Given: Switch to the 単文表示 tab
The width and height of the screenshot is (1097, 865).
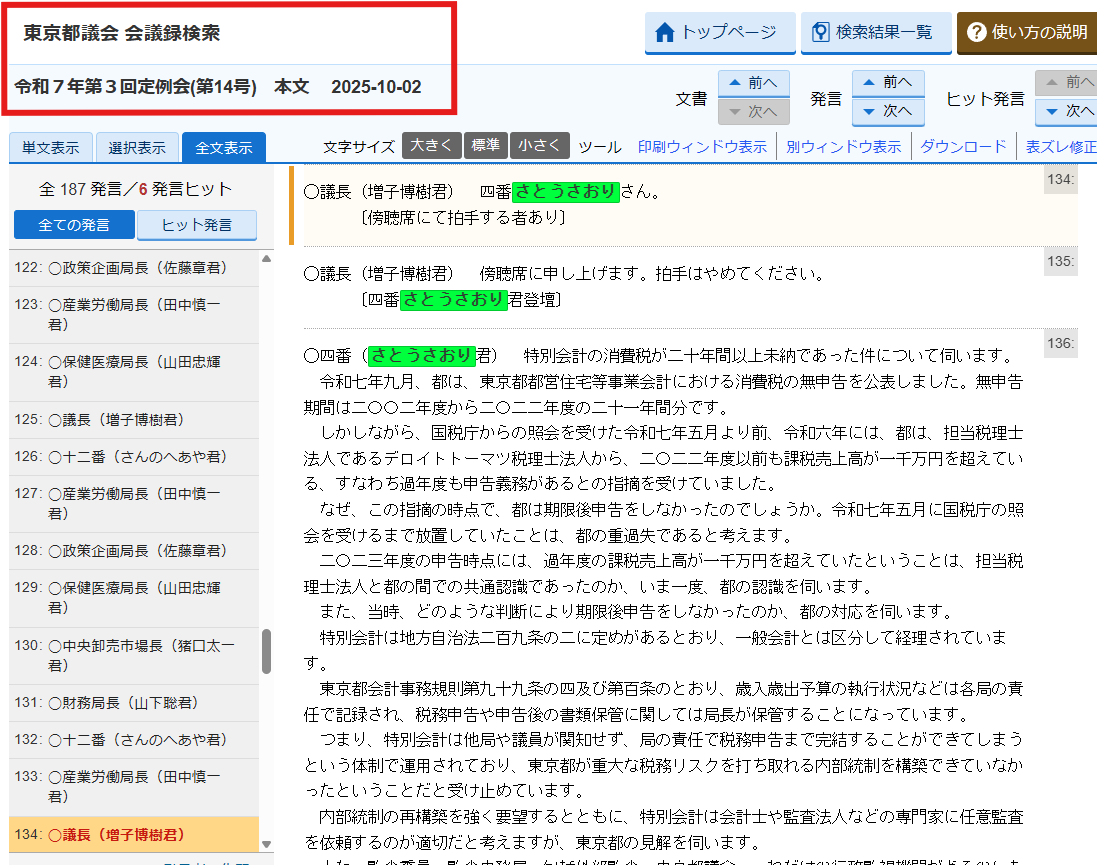Looking at the screenshot, I should 50,148.
